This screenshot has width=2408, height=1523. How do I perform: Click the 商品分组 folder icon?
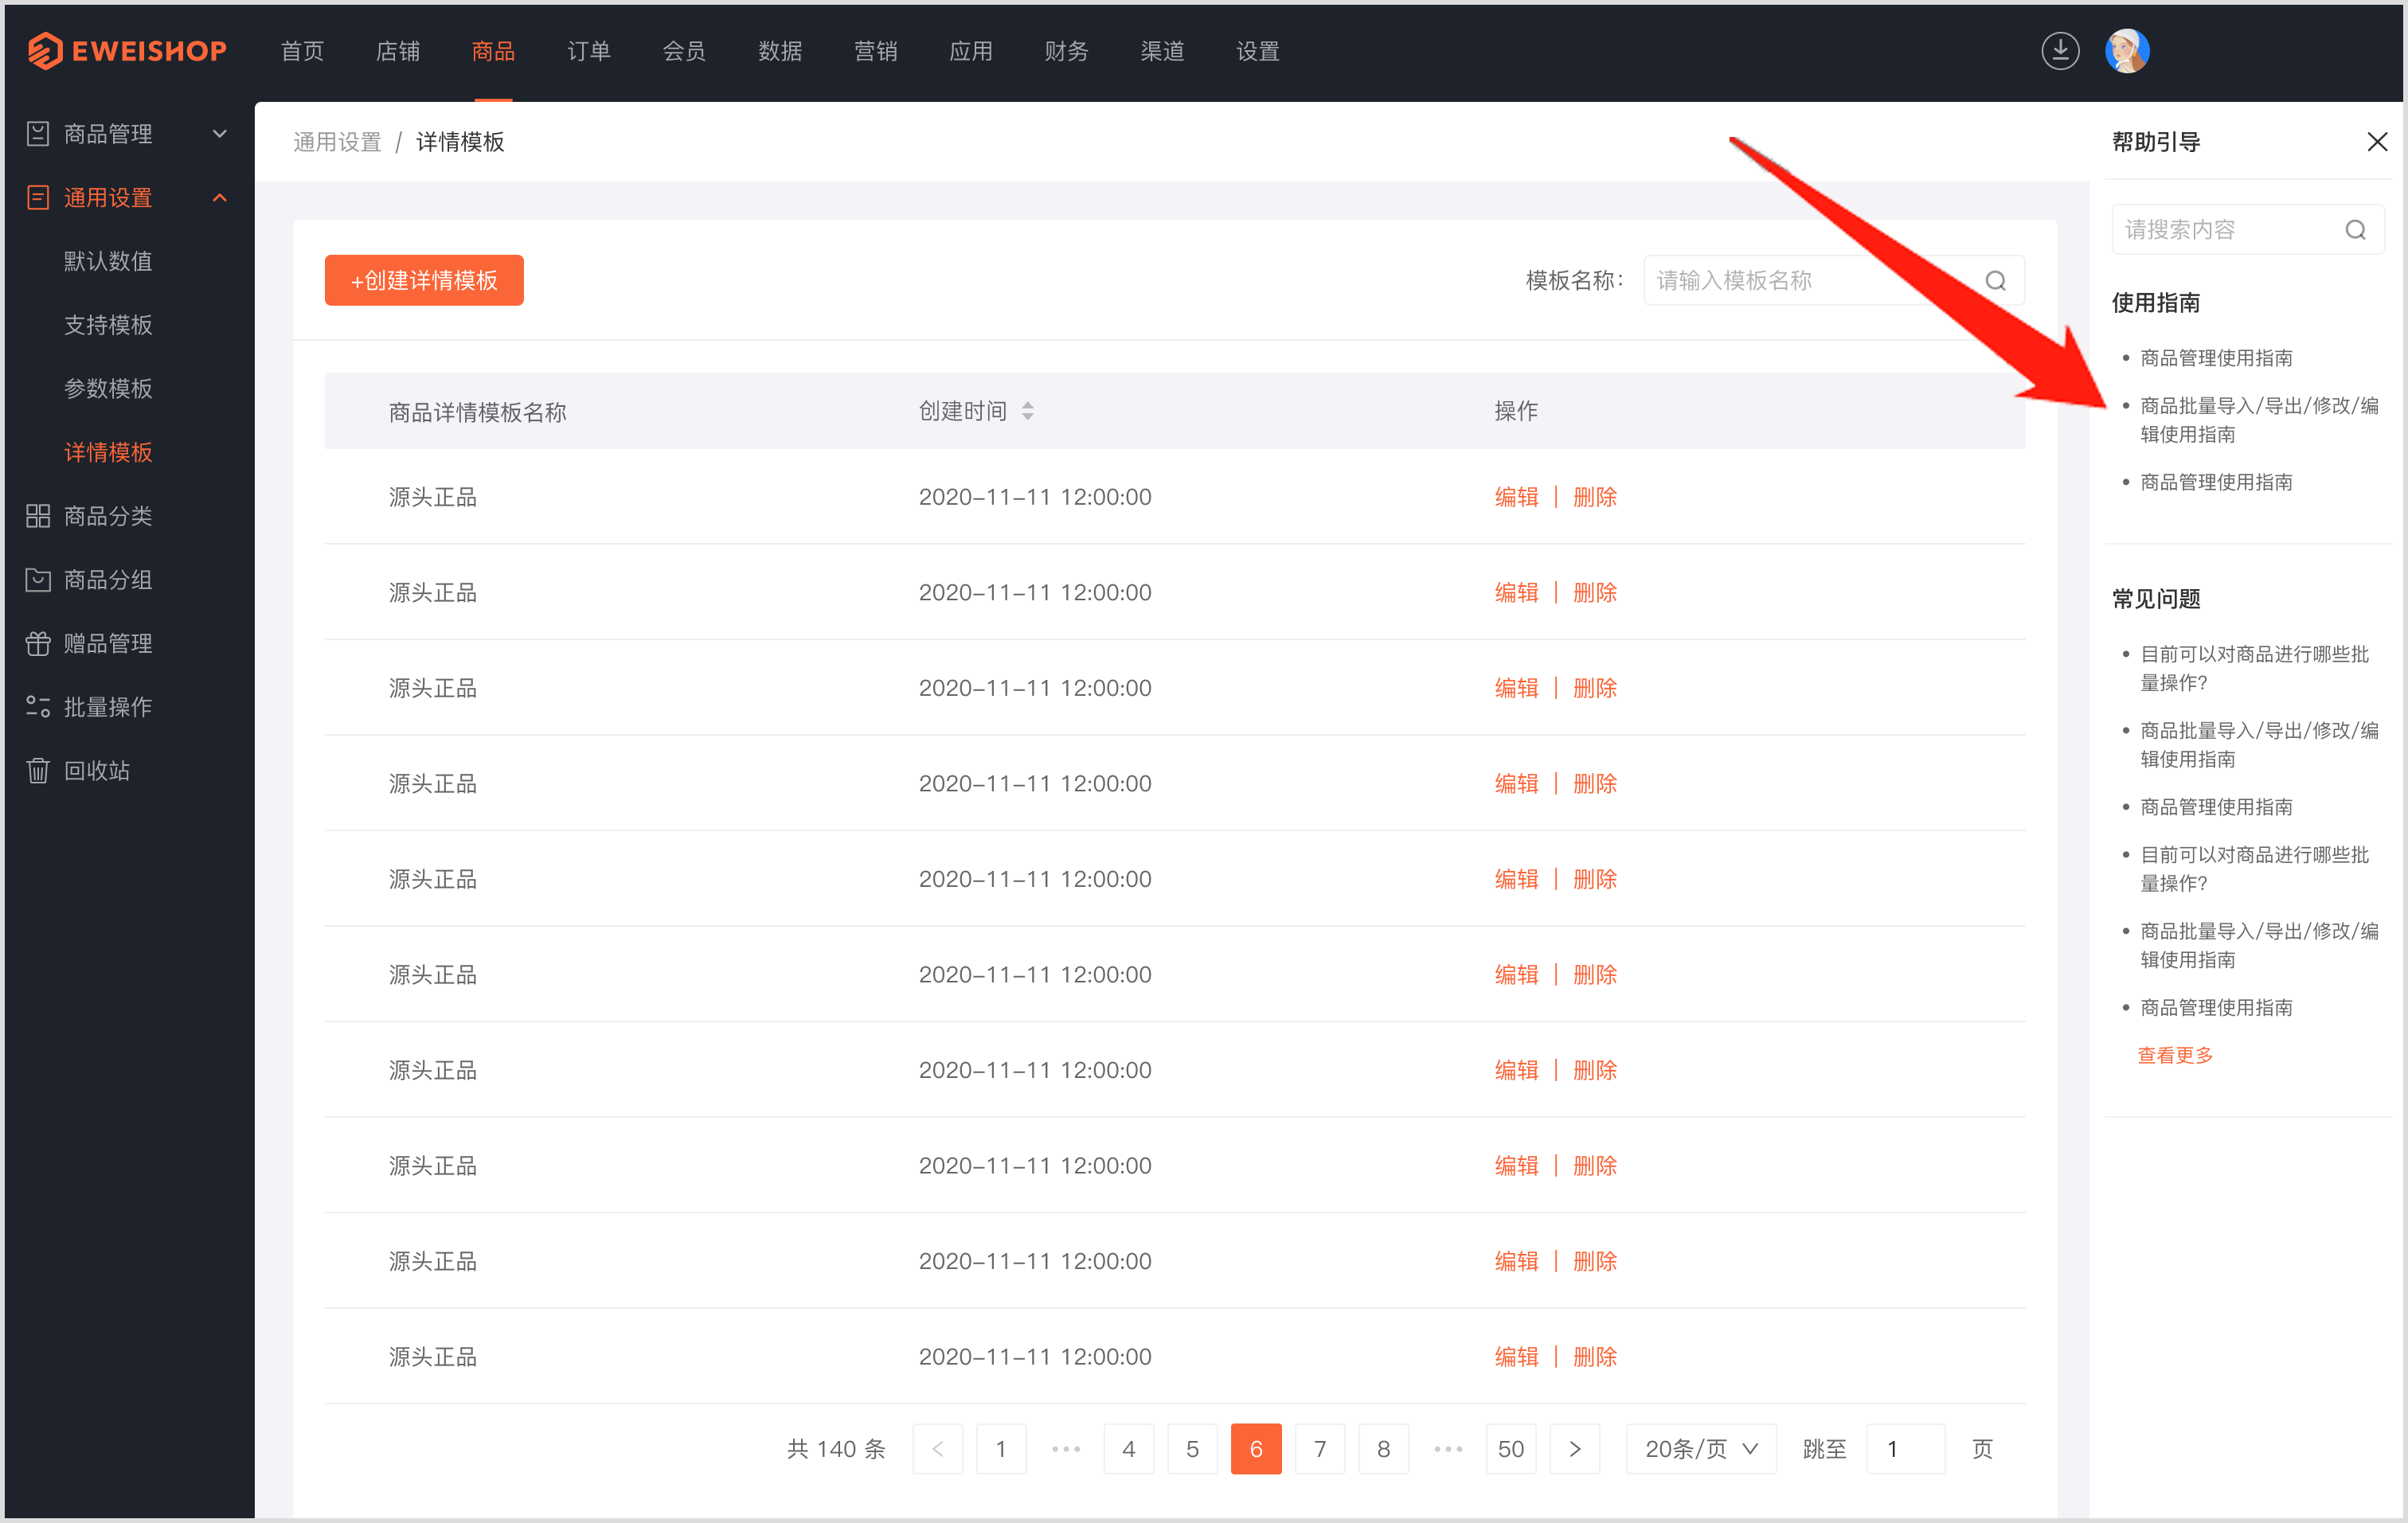(x=38, y=580)
